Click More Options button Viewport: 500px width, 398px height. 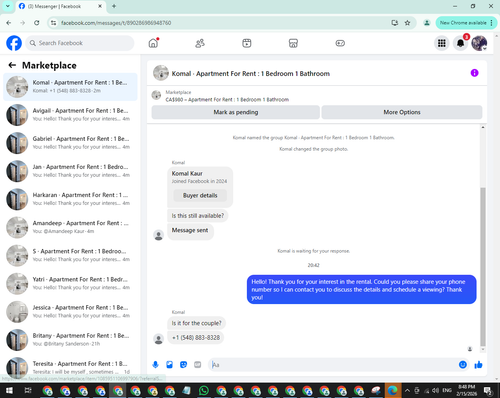402,112
